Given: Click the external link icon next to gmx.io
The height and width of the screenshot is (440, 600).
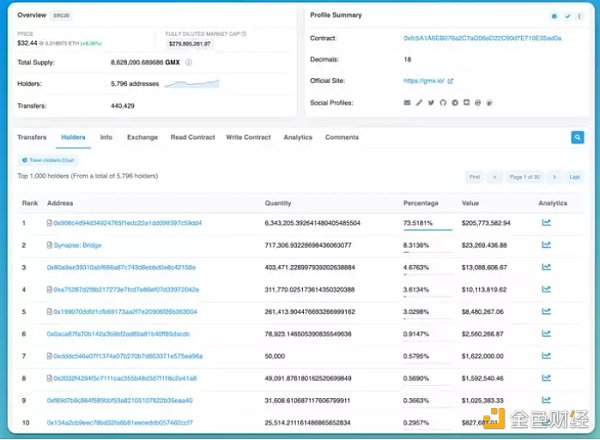Looking at the screenshot, I should [450, 80].
